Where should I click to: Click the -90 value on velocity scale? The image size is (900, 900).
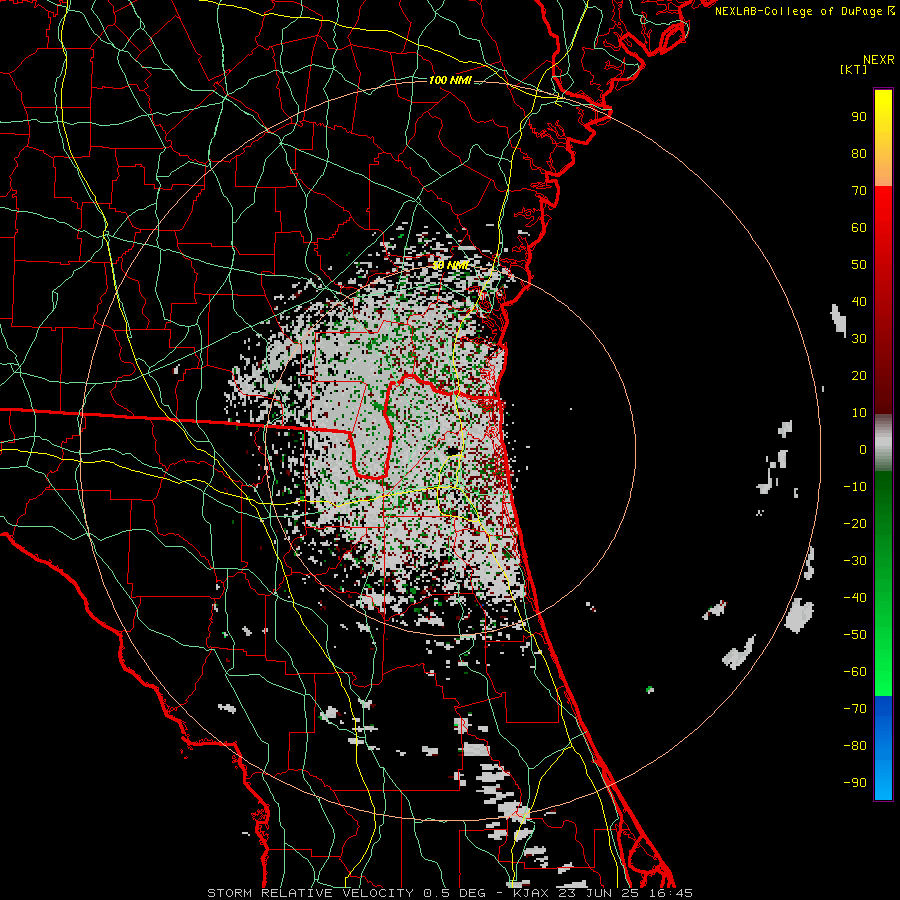(855, 783)
